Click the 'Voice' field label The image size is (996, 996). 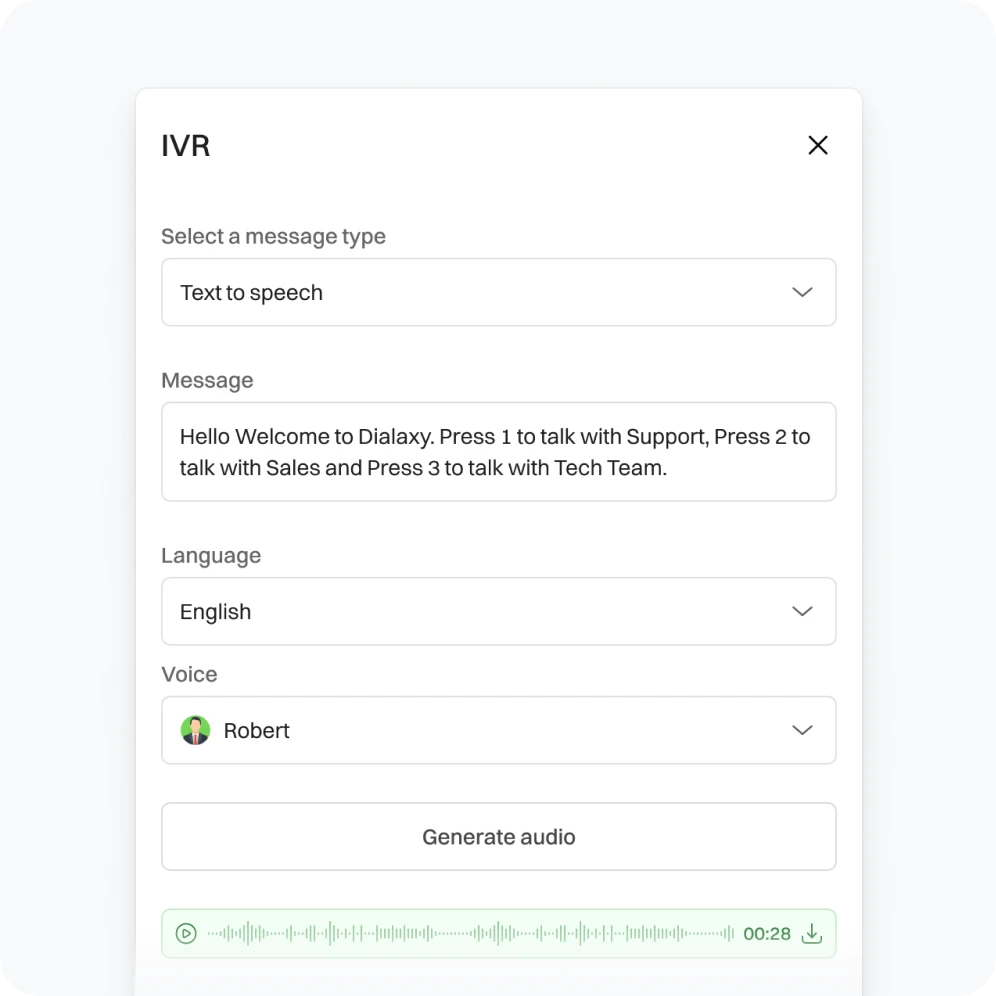point(189,674)
